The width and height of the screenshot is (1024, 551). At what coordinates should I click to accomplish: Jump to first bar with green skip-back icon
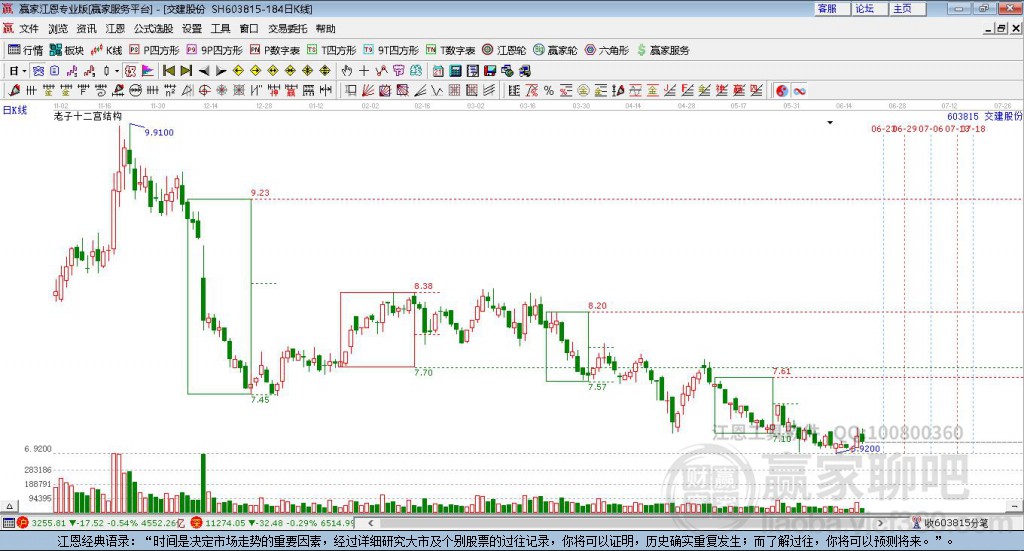168,71
